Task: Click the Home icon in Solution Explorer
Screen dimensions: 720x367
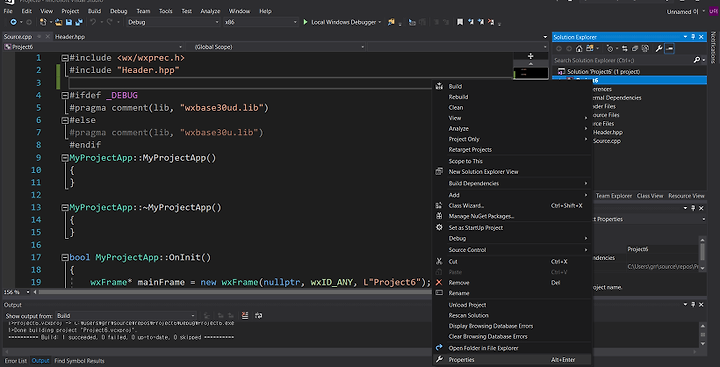Action: (579, 49)
